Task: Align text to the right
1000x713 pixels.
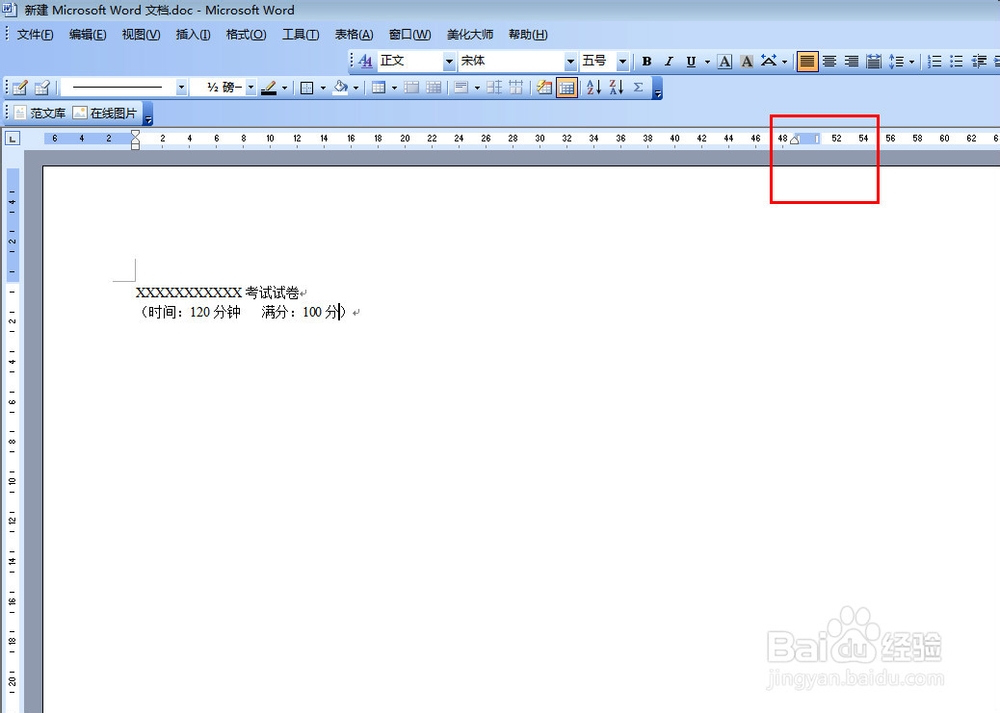Action: [x=851, y=61]
